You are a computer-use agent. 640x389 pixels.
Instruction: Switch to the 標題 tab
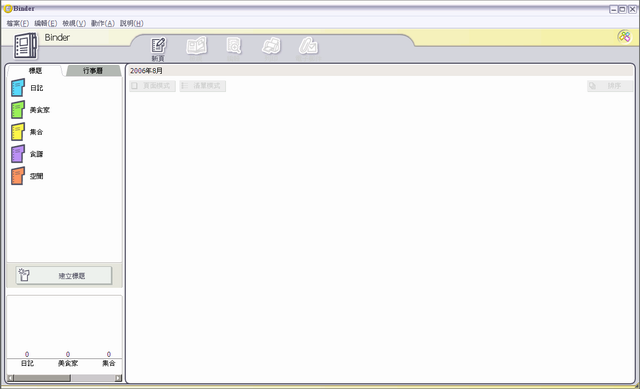[35, 71]
